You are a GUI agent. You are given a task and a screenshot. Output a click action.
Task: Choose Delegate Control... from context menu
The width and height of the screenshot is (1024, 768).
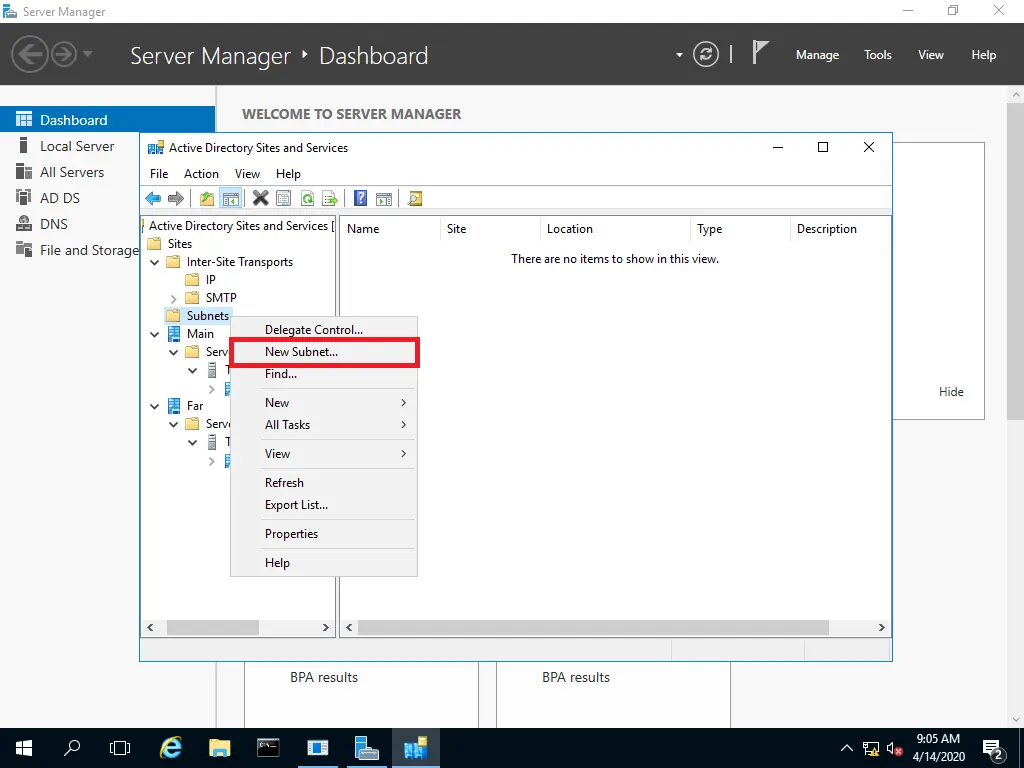(324, 329)
